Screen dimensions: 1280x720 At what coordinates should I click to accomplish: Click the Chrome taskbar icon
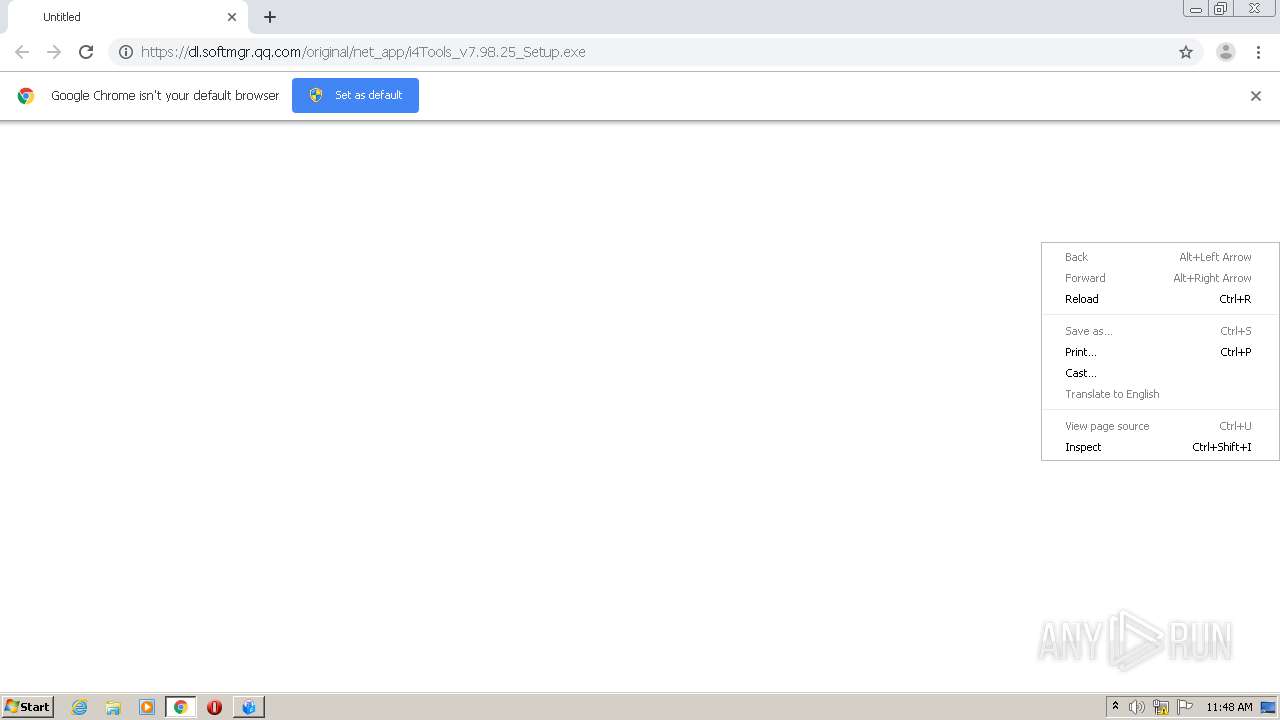tap(181, 707)
